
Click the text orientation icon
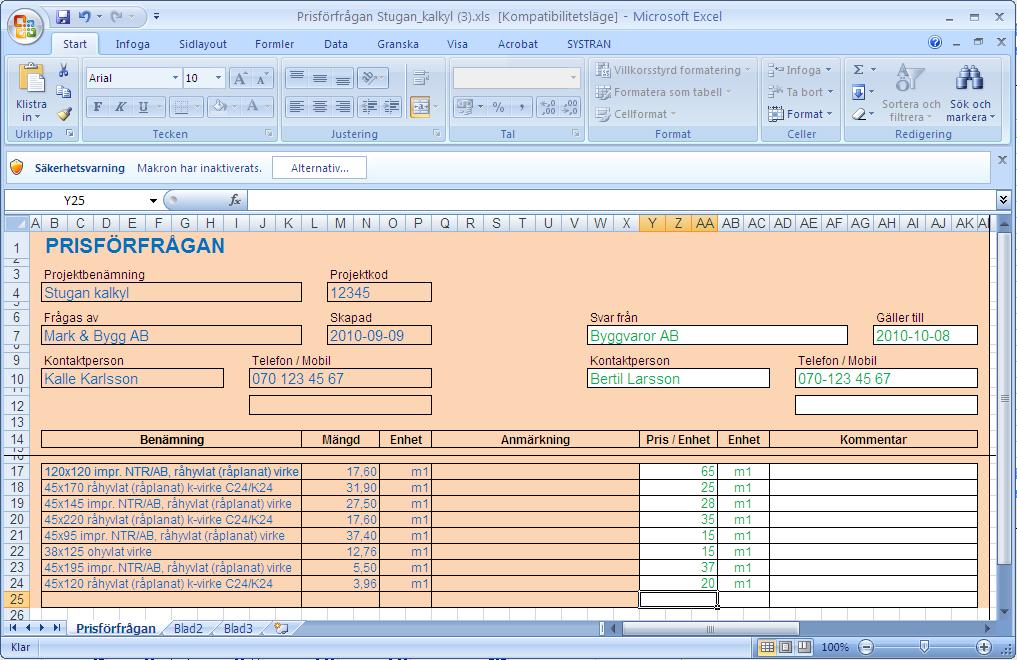pos(370,78)
